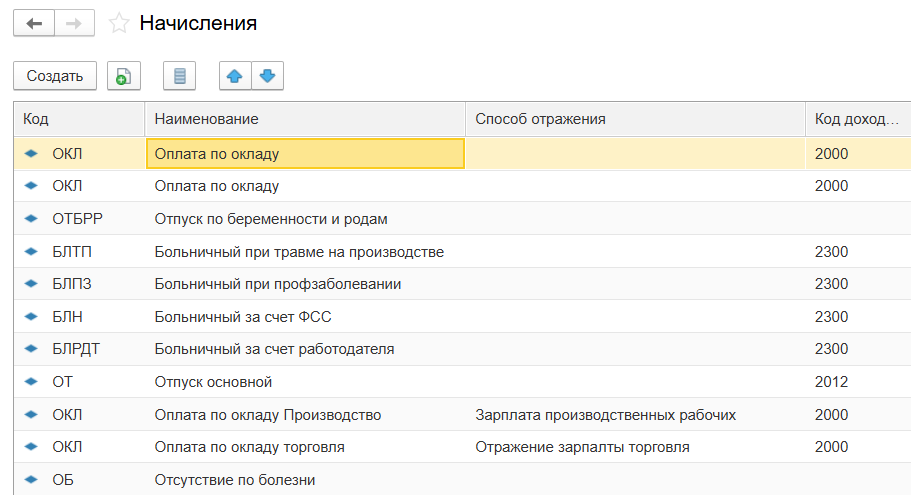This screenshot has height=495, width=911.
Task: Click the ОТБРР code cell
Action: pyautogui.click(x=77, y=219)
